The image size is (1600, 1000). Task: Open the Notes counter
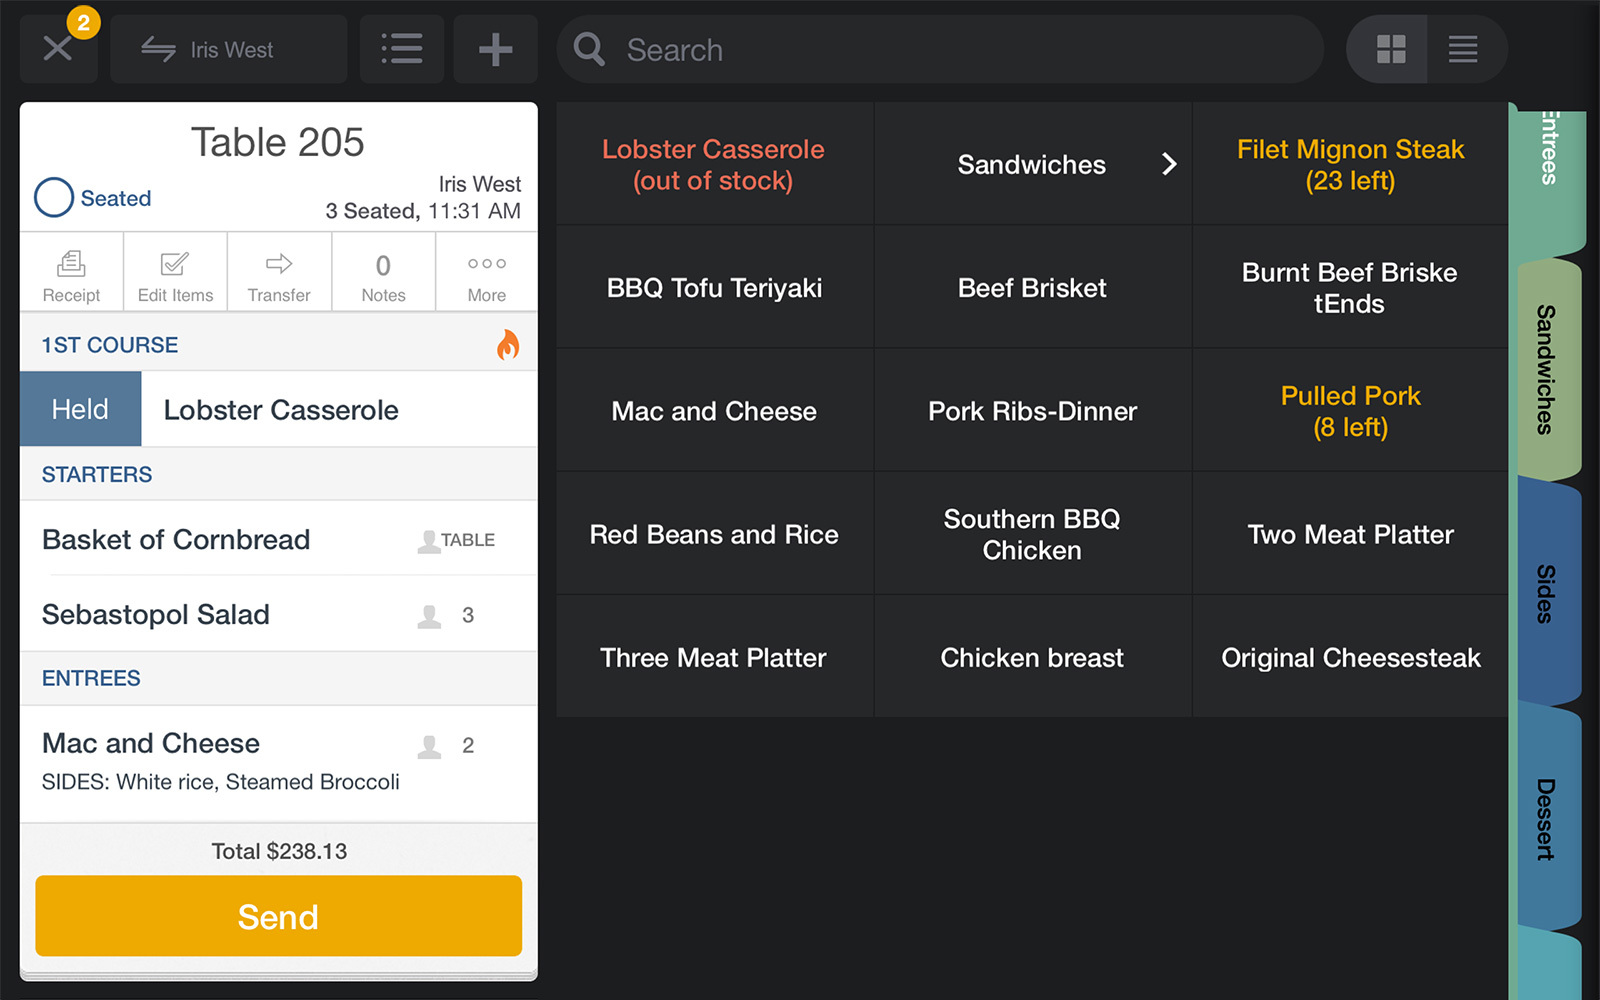click(x=383, y=273)
